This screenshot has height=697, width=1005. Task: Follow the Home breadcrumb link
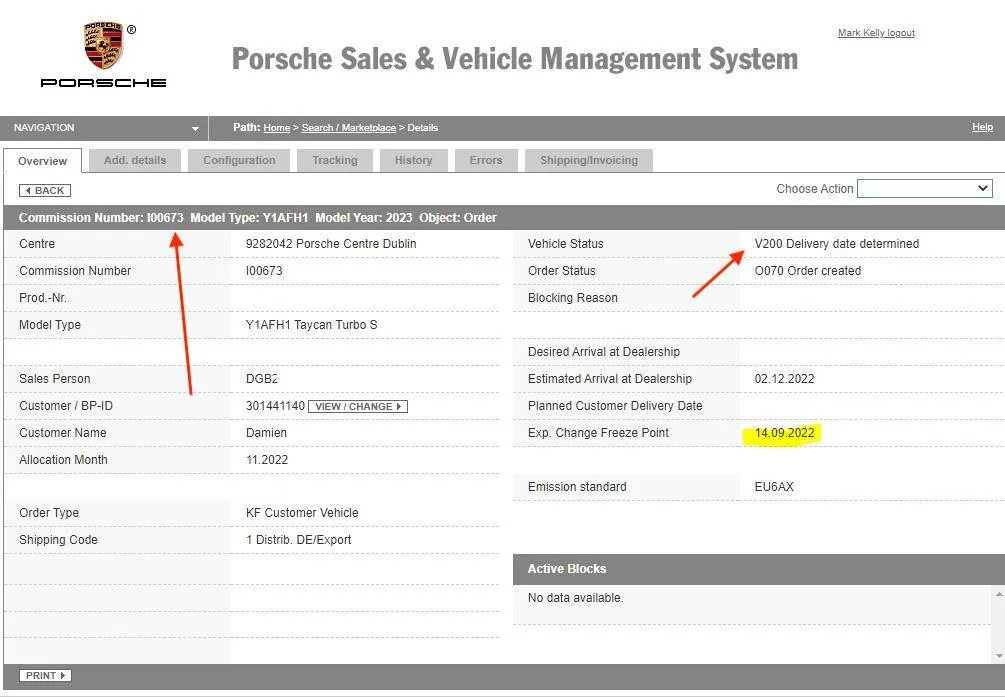click(277, 128)
